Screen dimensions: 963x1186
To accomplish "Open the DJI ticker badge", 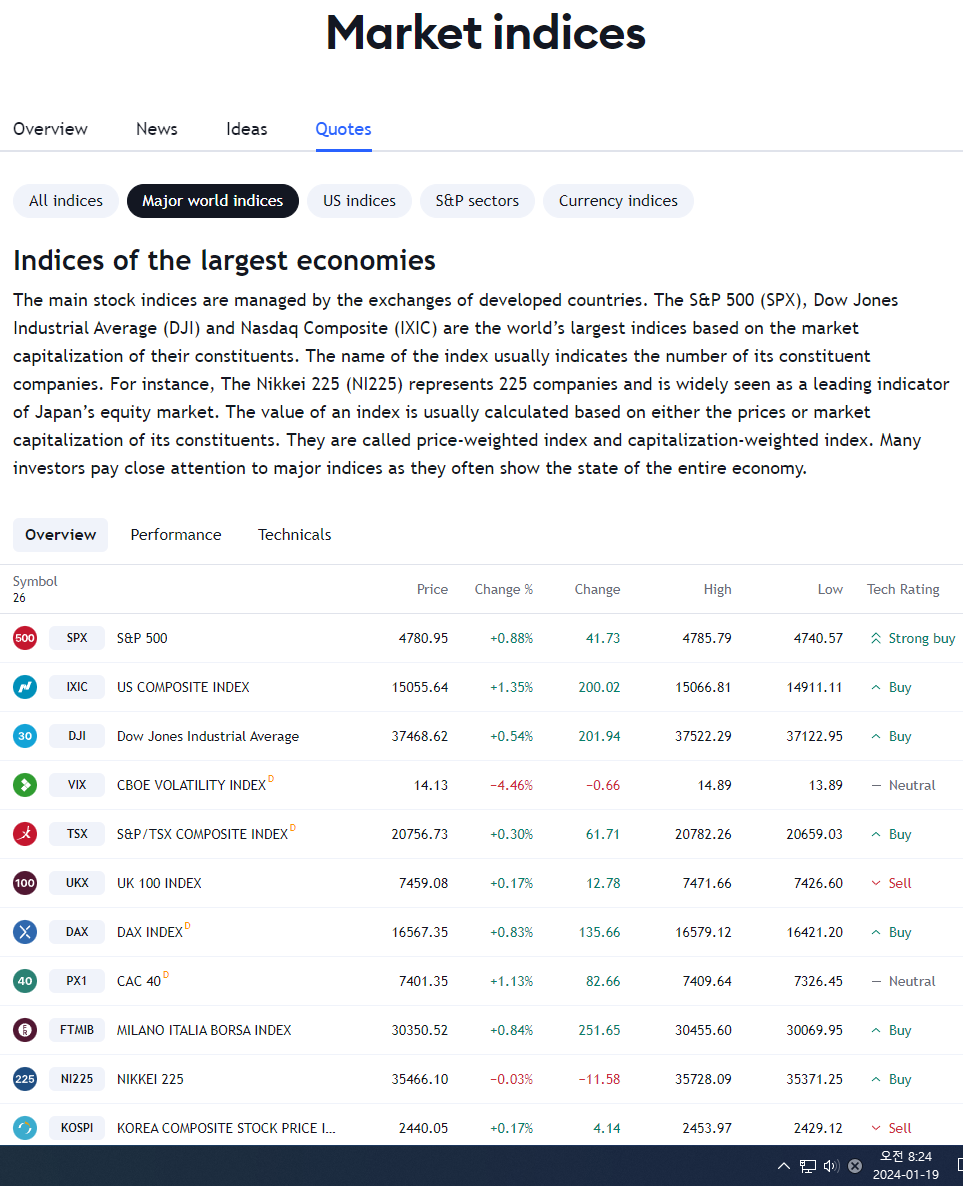I will 77,736.
